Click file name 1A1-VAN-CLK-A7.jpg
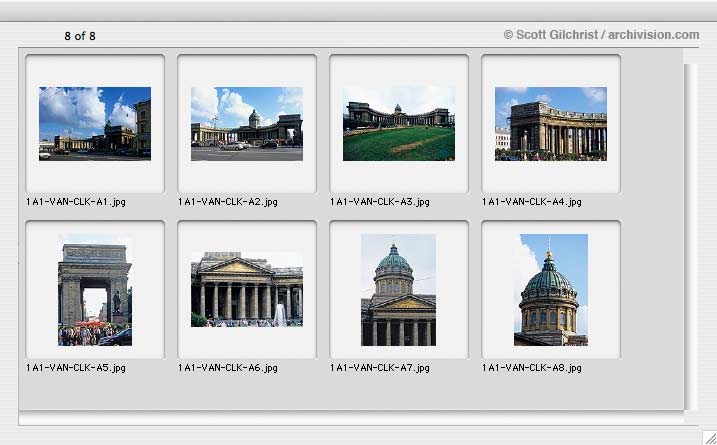This screenshot has height=445, width=717. click(x=380, y=368)
